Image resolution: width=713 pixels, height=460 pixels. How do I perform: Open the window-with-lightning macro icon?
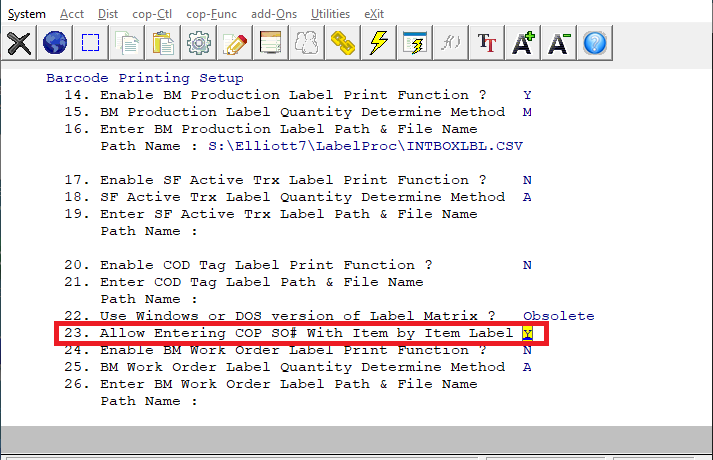click(414, 43)
